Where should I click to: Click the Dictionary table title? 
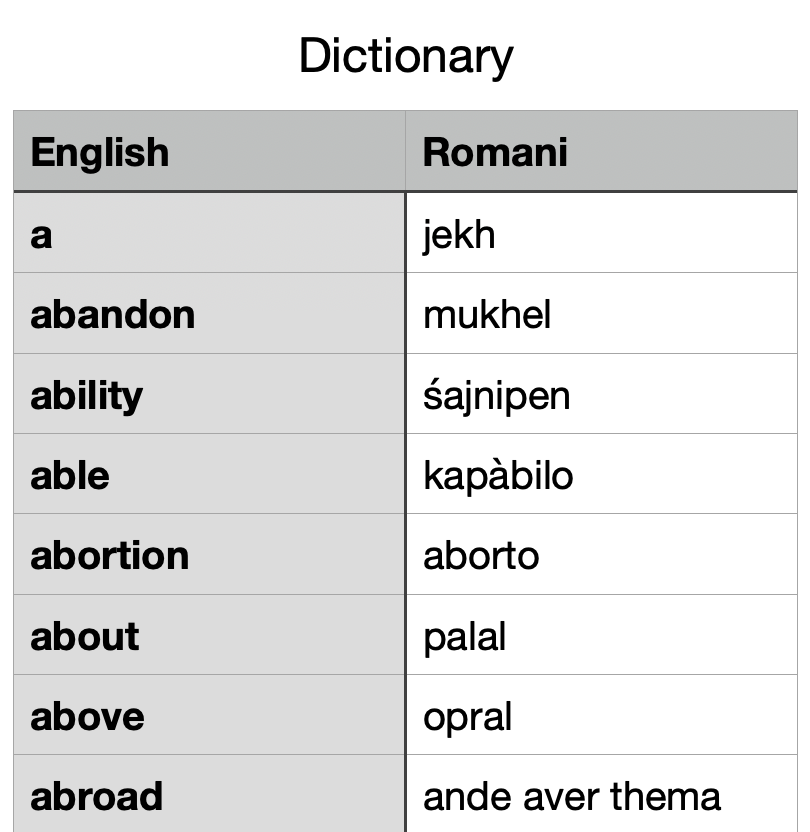(405, 56)
